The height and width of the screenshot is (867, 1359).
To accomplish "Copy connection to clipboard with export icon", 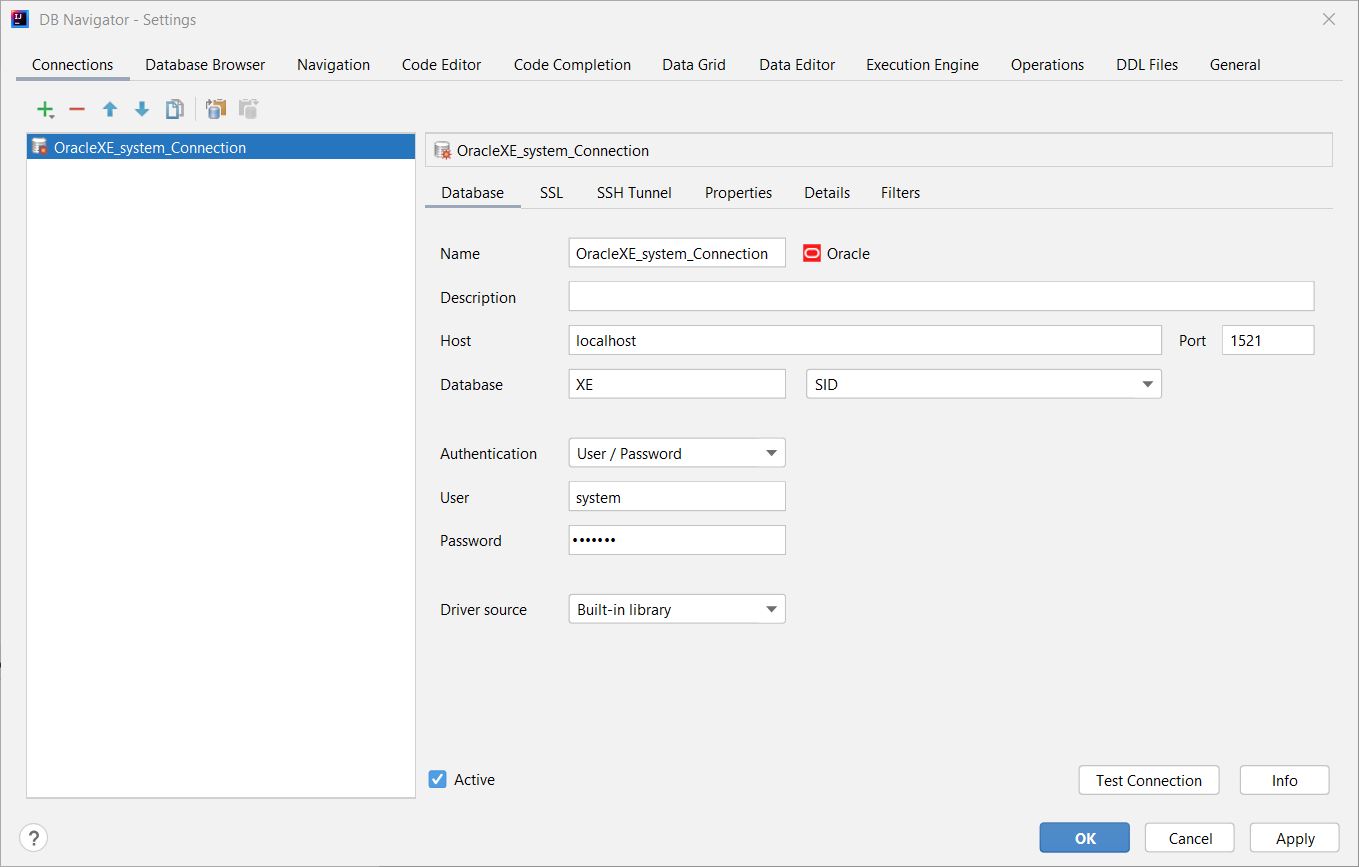I will tap(216, 110).
